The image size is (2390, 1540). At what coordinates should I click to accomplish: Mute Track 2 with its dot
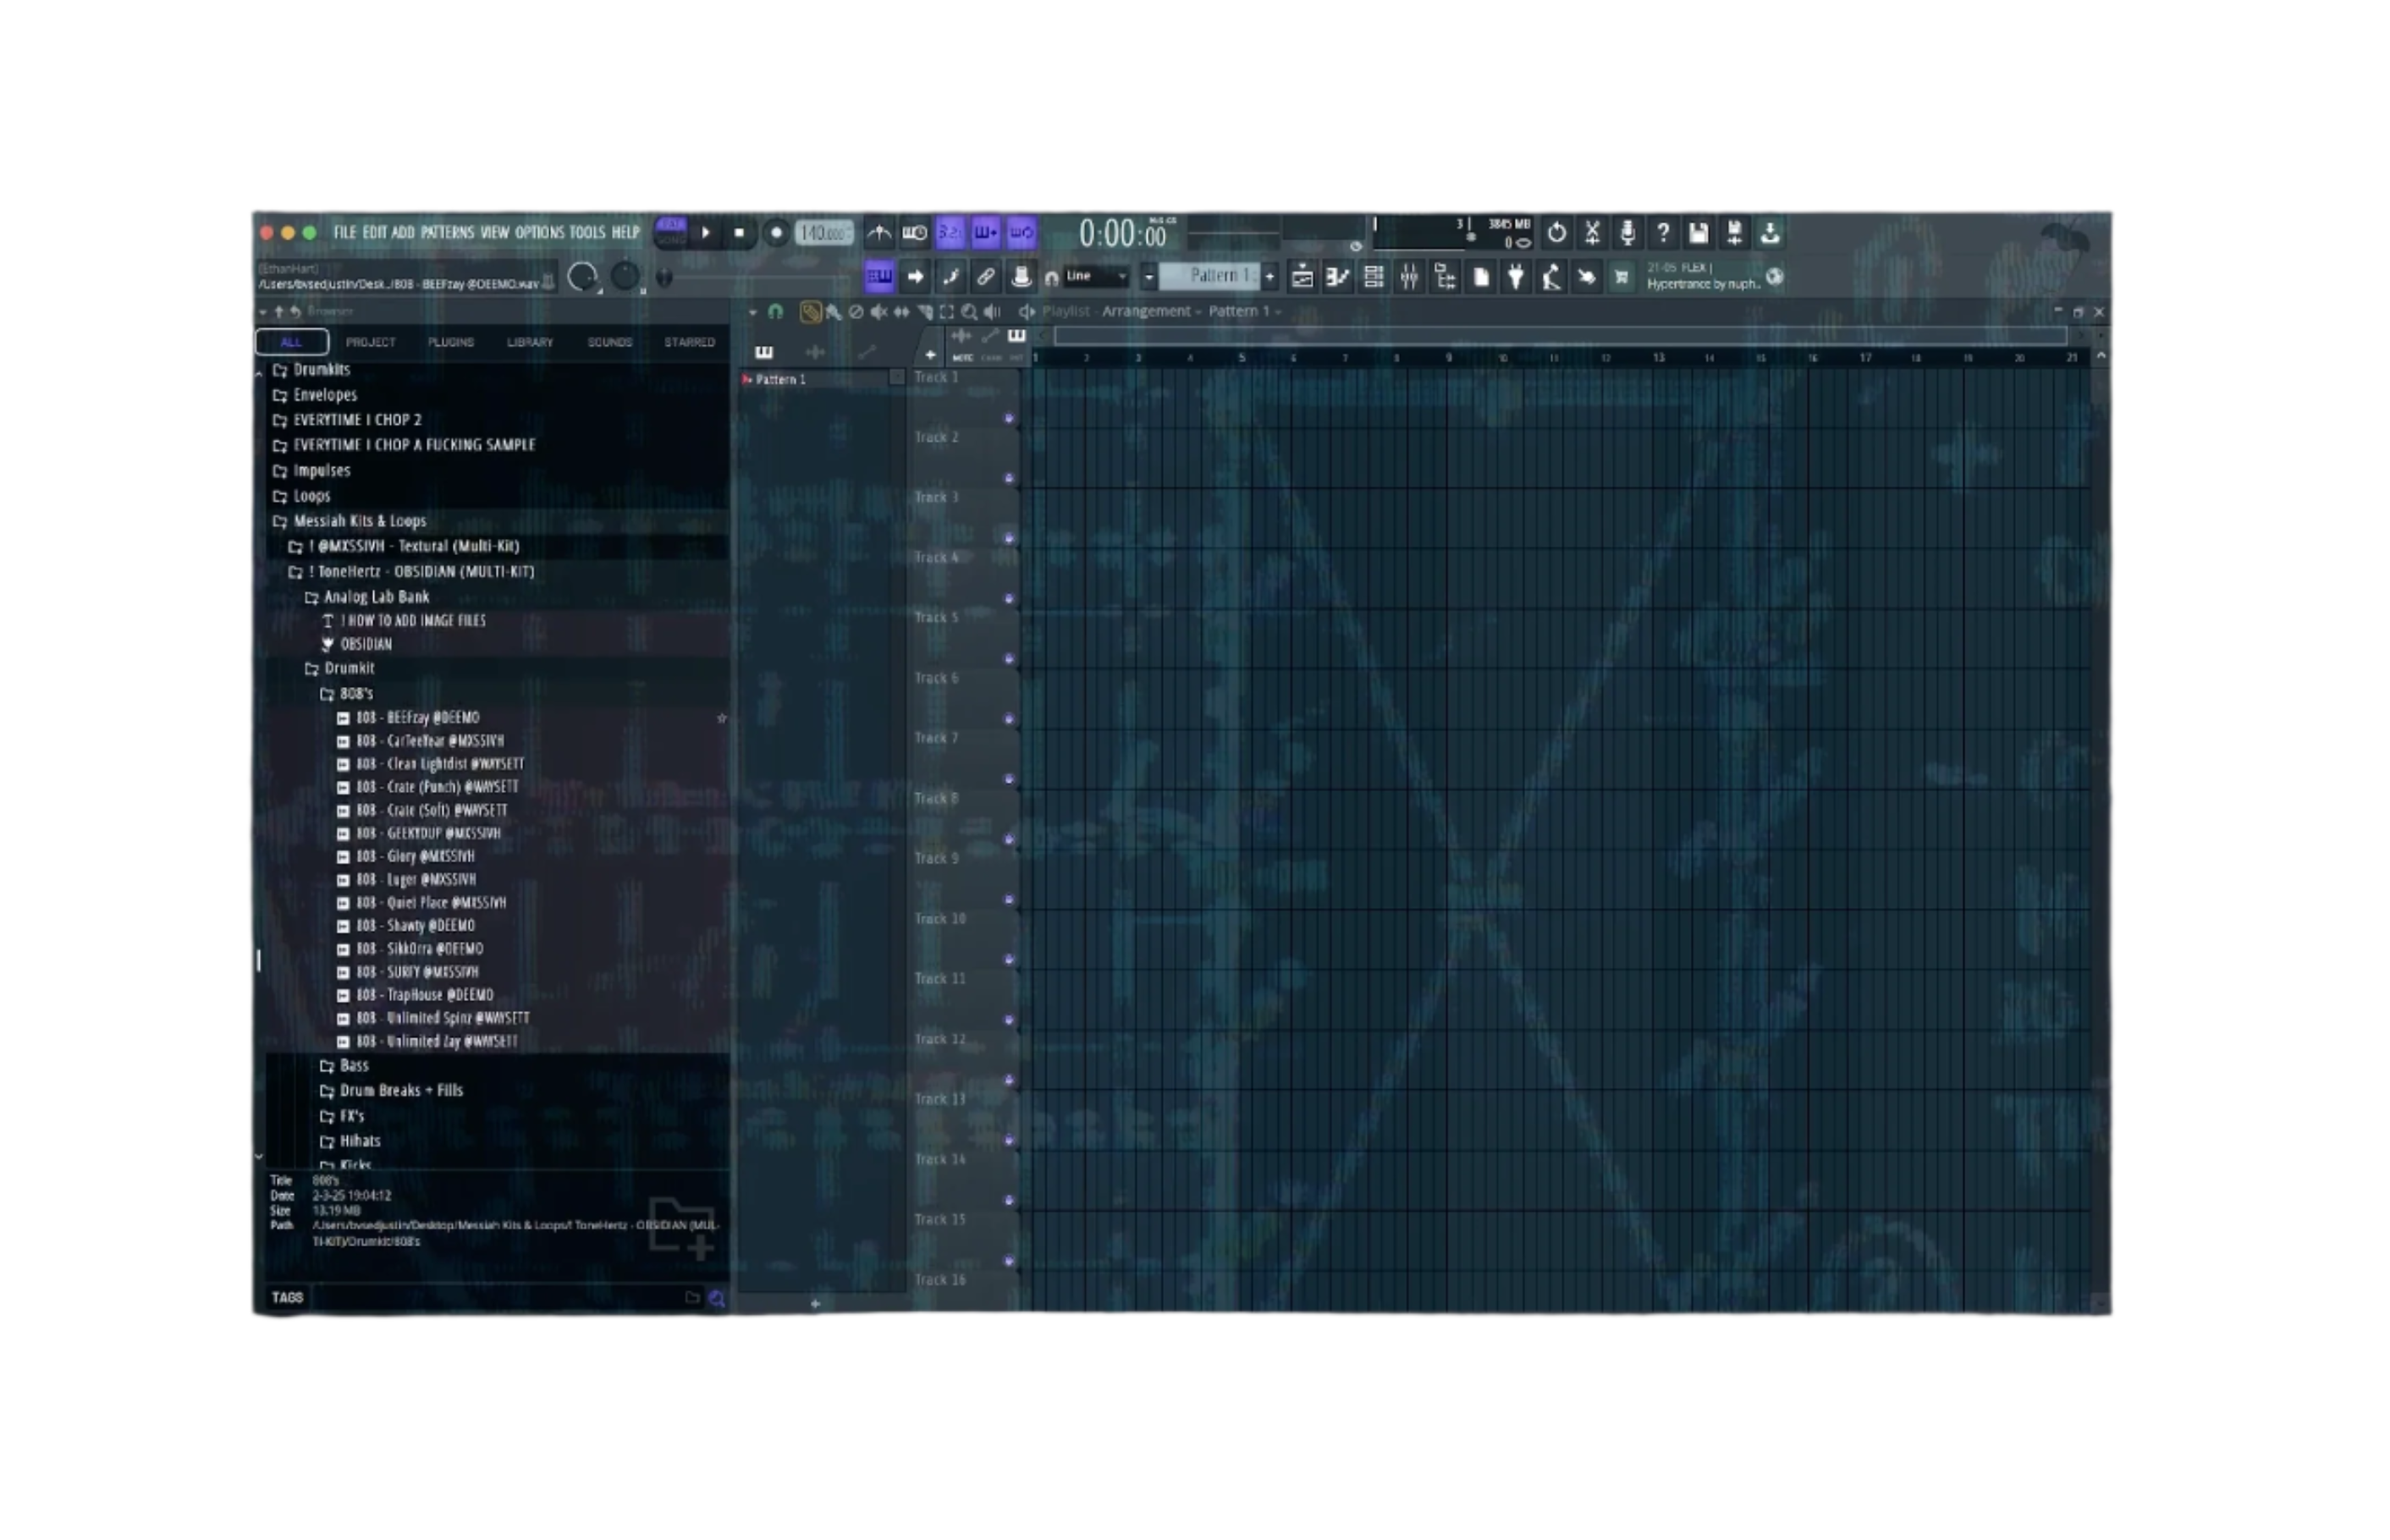(x=1009, y=478)
